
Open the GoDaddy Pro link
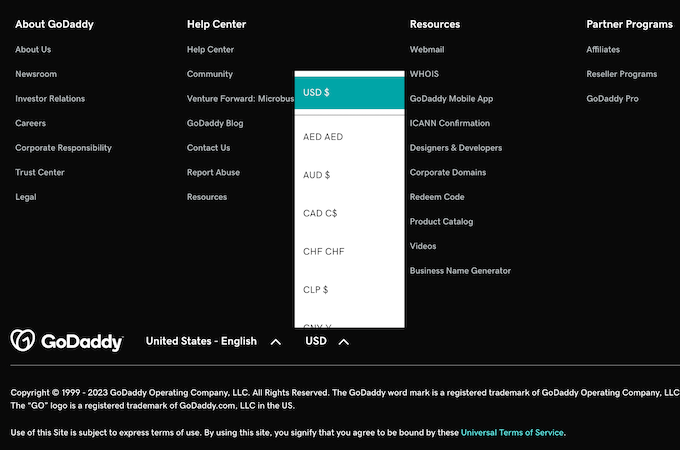pos(612,99)
